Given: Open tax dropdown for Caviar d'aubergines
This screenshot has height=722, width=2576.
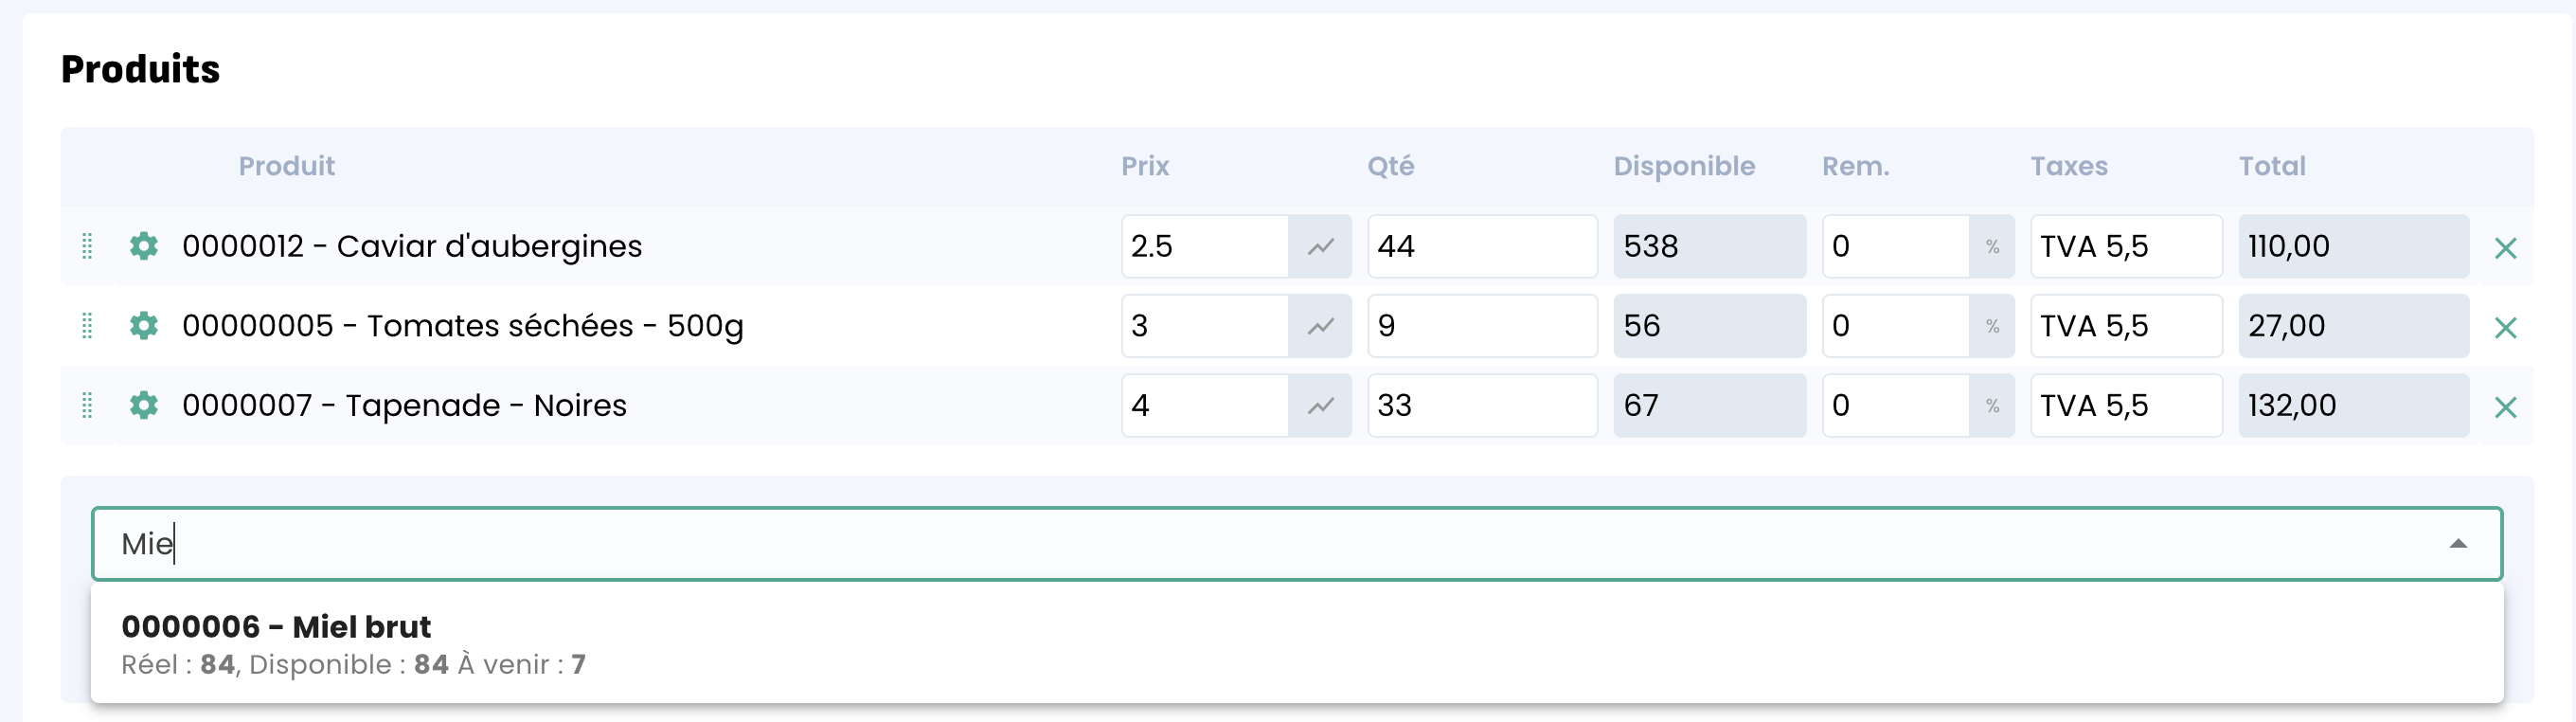Looking at the screenshot, I should click(x=2125, y=246).
